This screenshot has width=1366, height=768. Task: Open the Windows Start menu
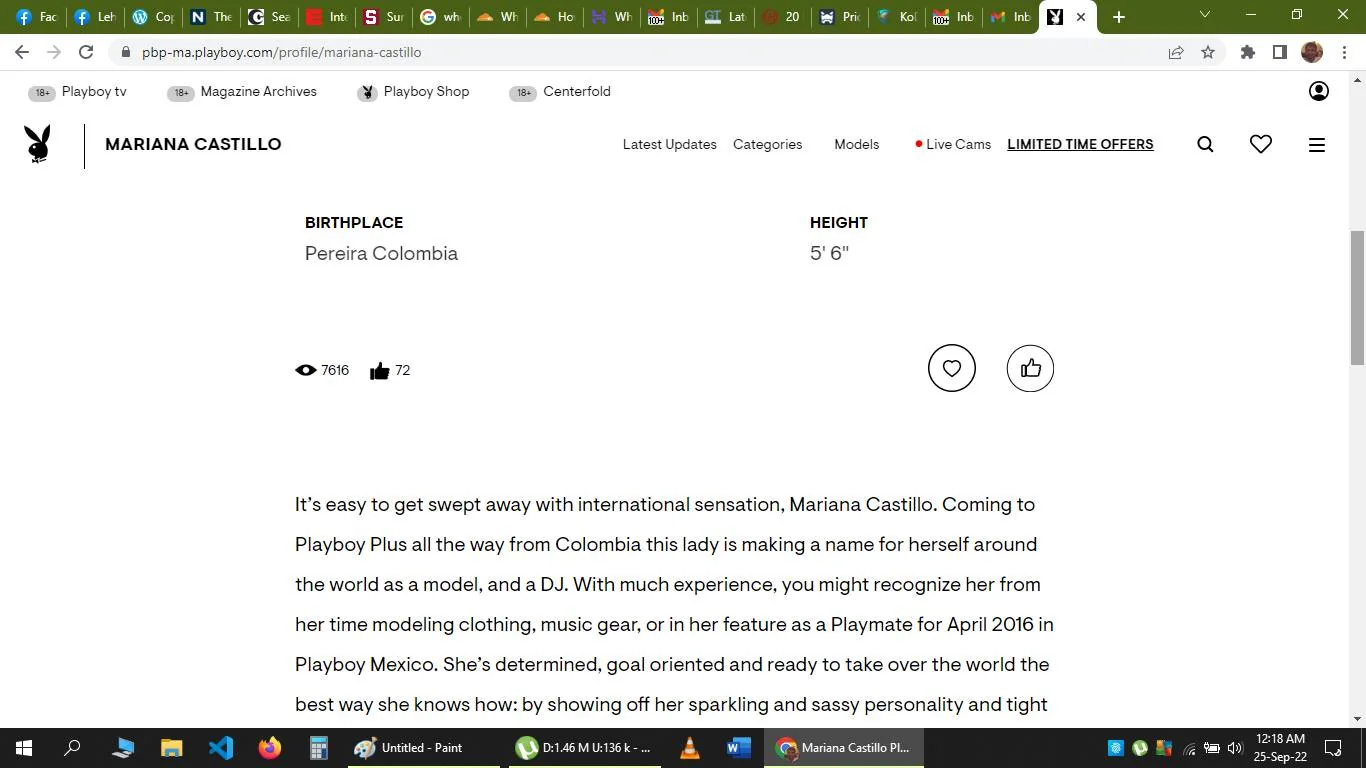pyautogui.click(x=23, y=748)
